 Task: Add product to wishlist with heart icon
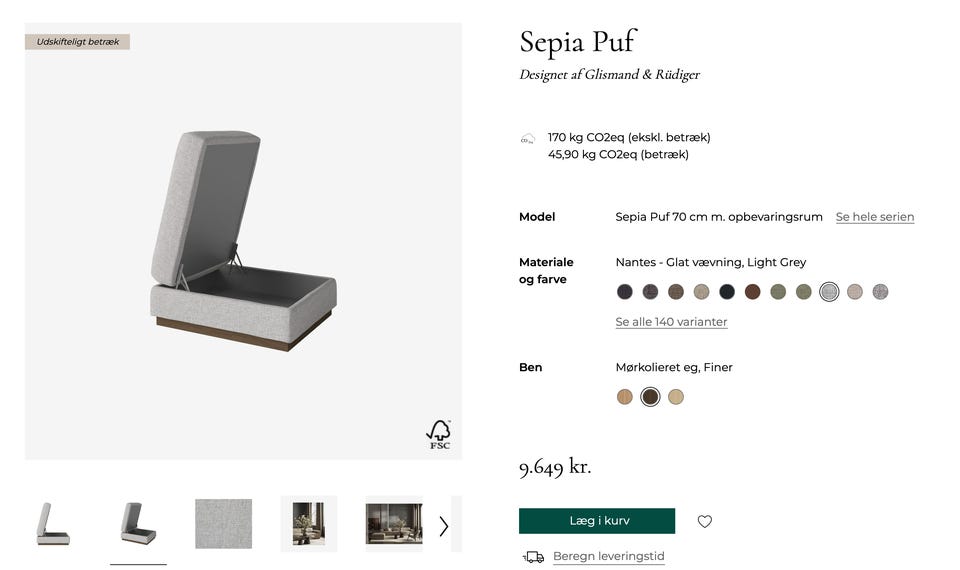pos(705,521)
